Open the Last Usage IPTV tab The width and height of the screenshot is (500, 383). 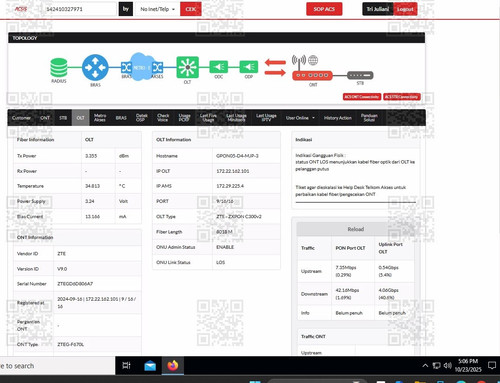pyautogui.click(x=266, y=118)
